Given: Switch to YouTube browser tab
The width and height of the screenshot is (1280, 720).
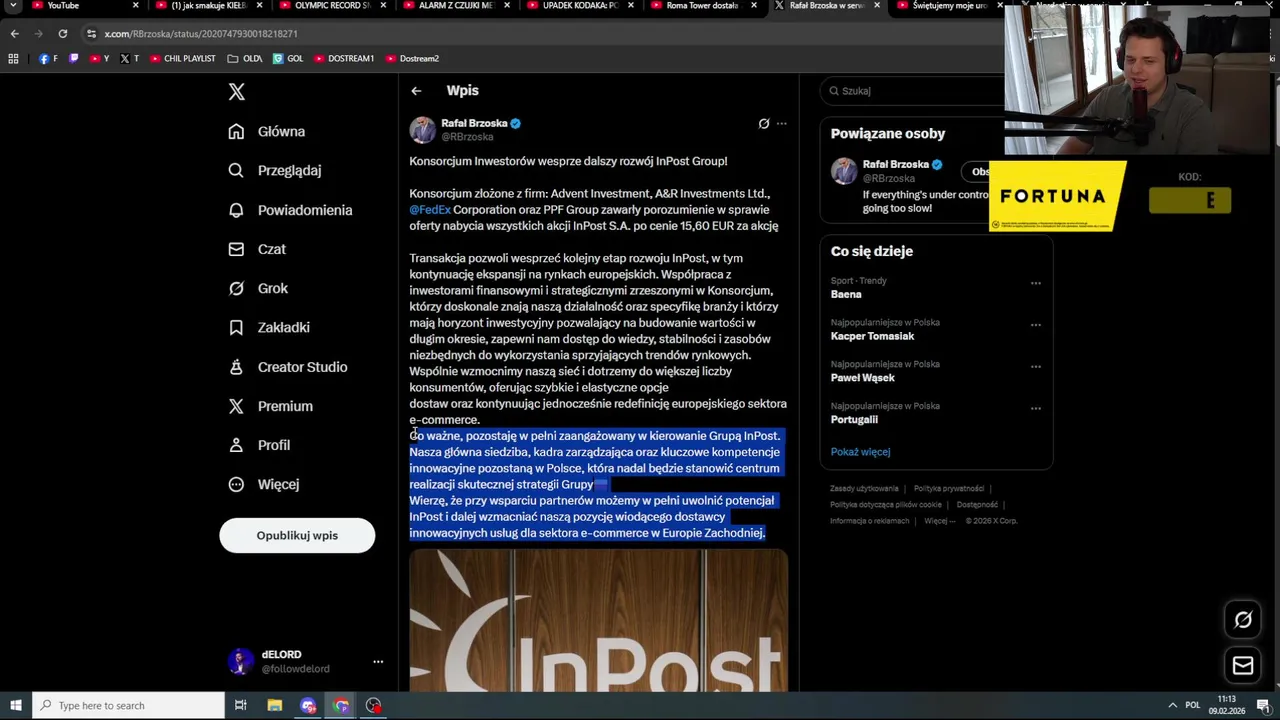Looking at the screenshot, I should [x=82, y=6].
